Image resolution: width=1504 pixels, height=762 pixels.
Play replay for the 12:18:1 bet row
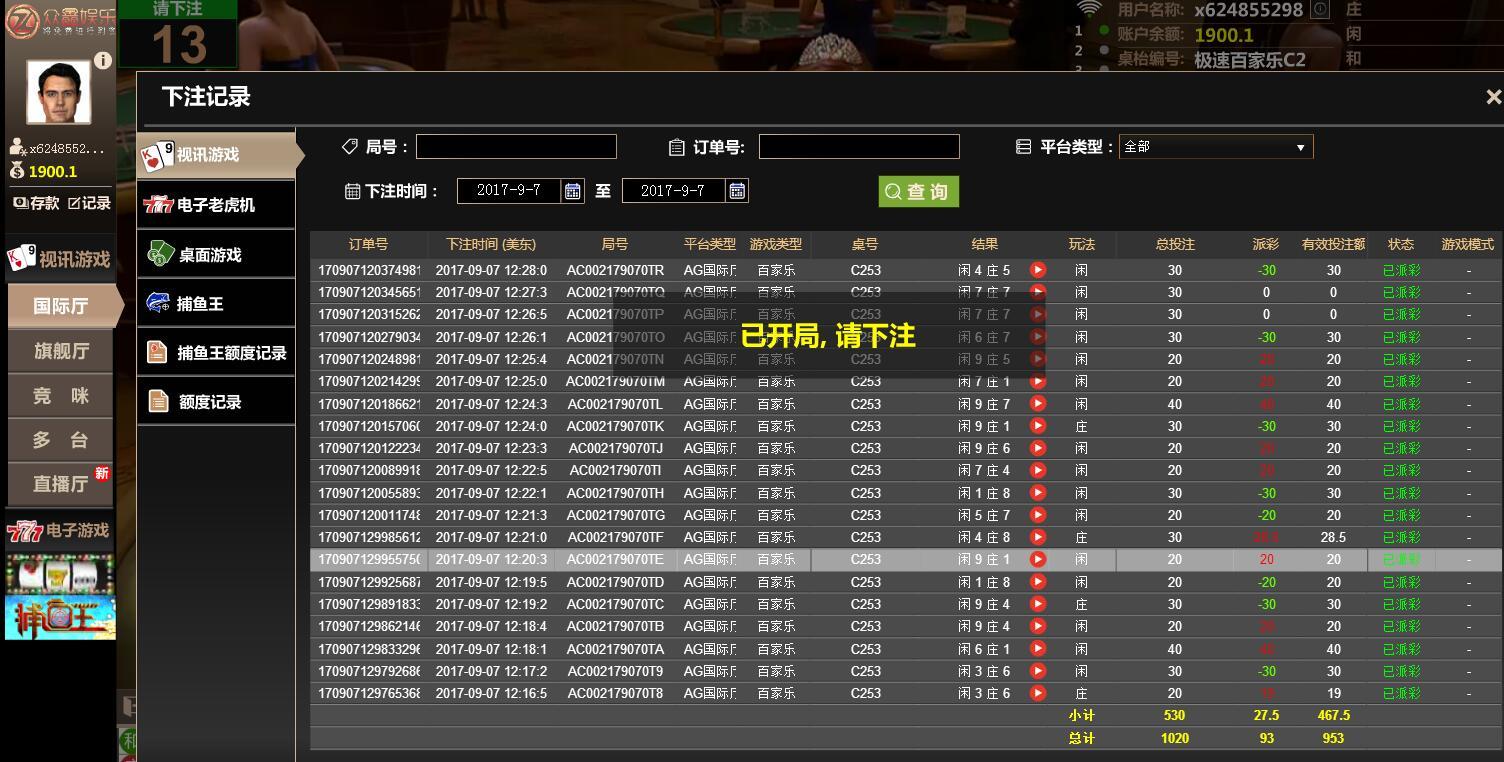tap(1038, 649)
